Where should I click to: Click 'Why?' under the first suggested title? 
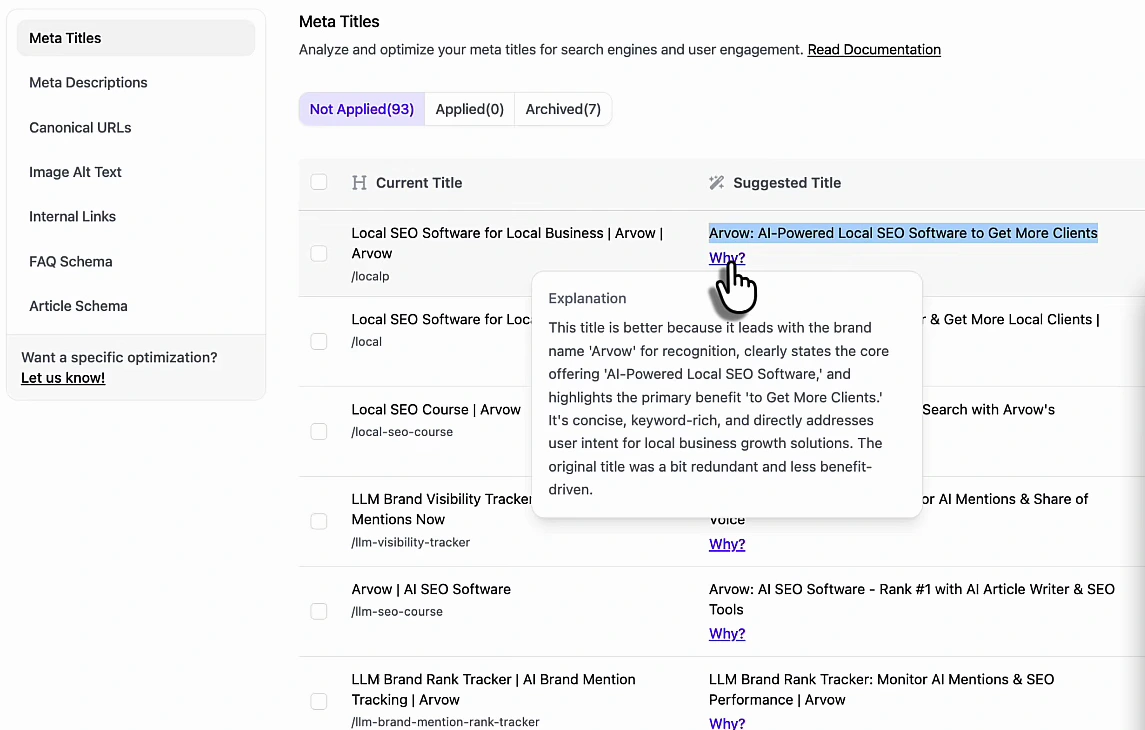click(x=727, y=258)
